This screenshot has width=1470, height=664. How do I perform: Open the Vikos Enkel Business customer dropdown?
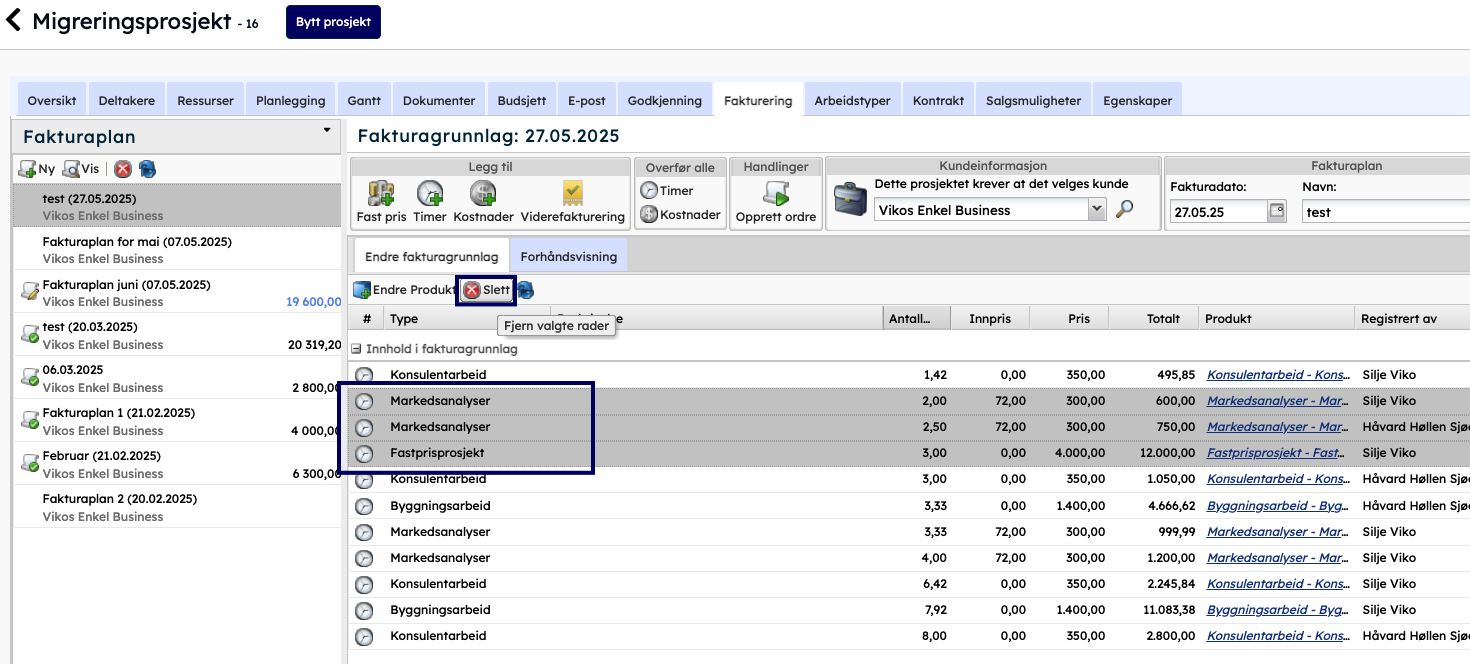(1097, 210)
